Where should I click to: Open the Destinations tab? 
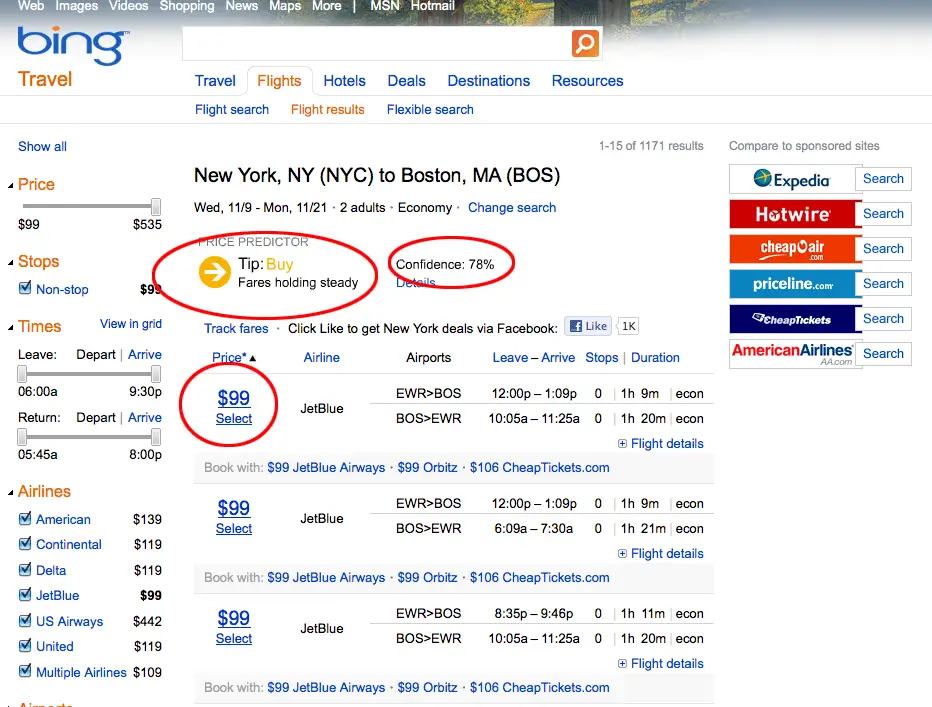point(489,81)
